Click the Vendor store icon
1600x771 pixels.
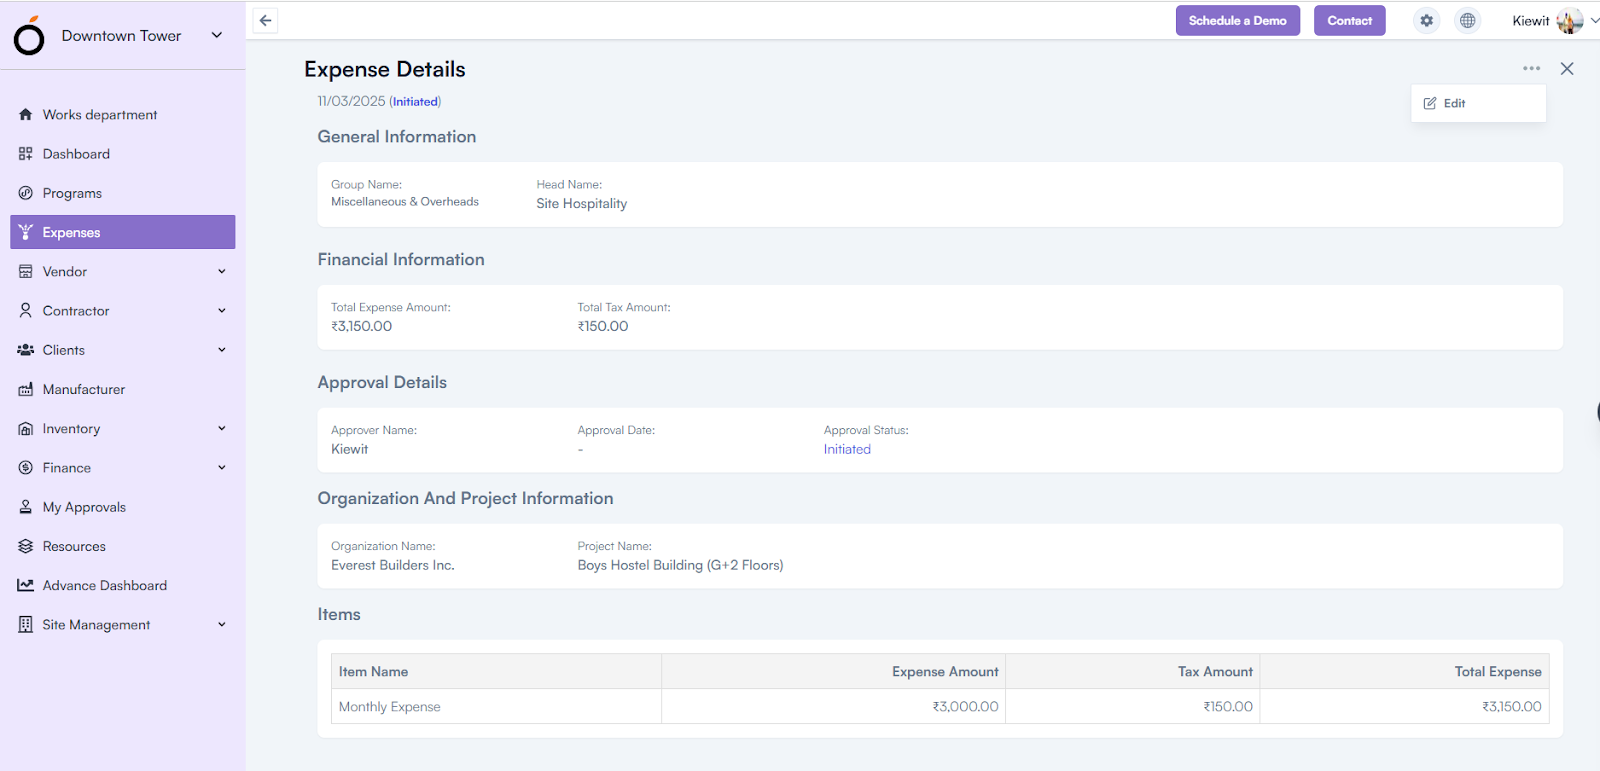coord(26,271)
